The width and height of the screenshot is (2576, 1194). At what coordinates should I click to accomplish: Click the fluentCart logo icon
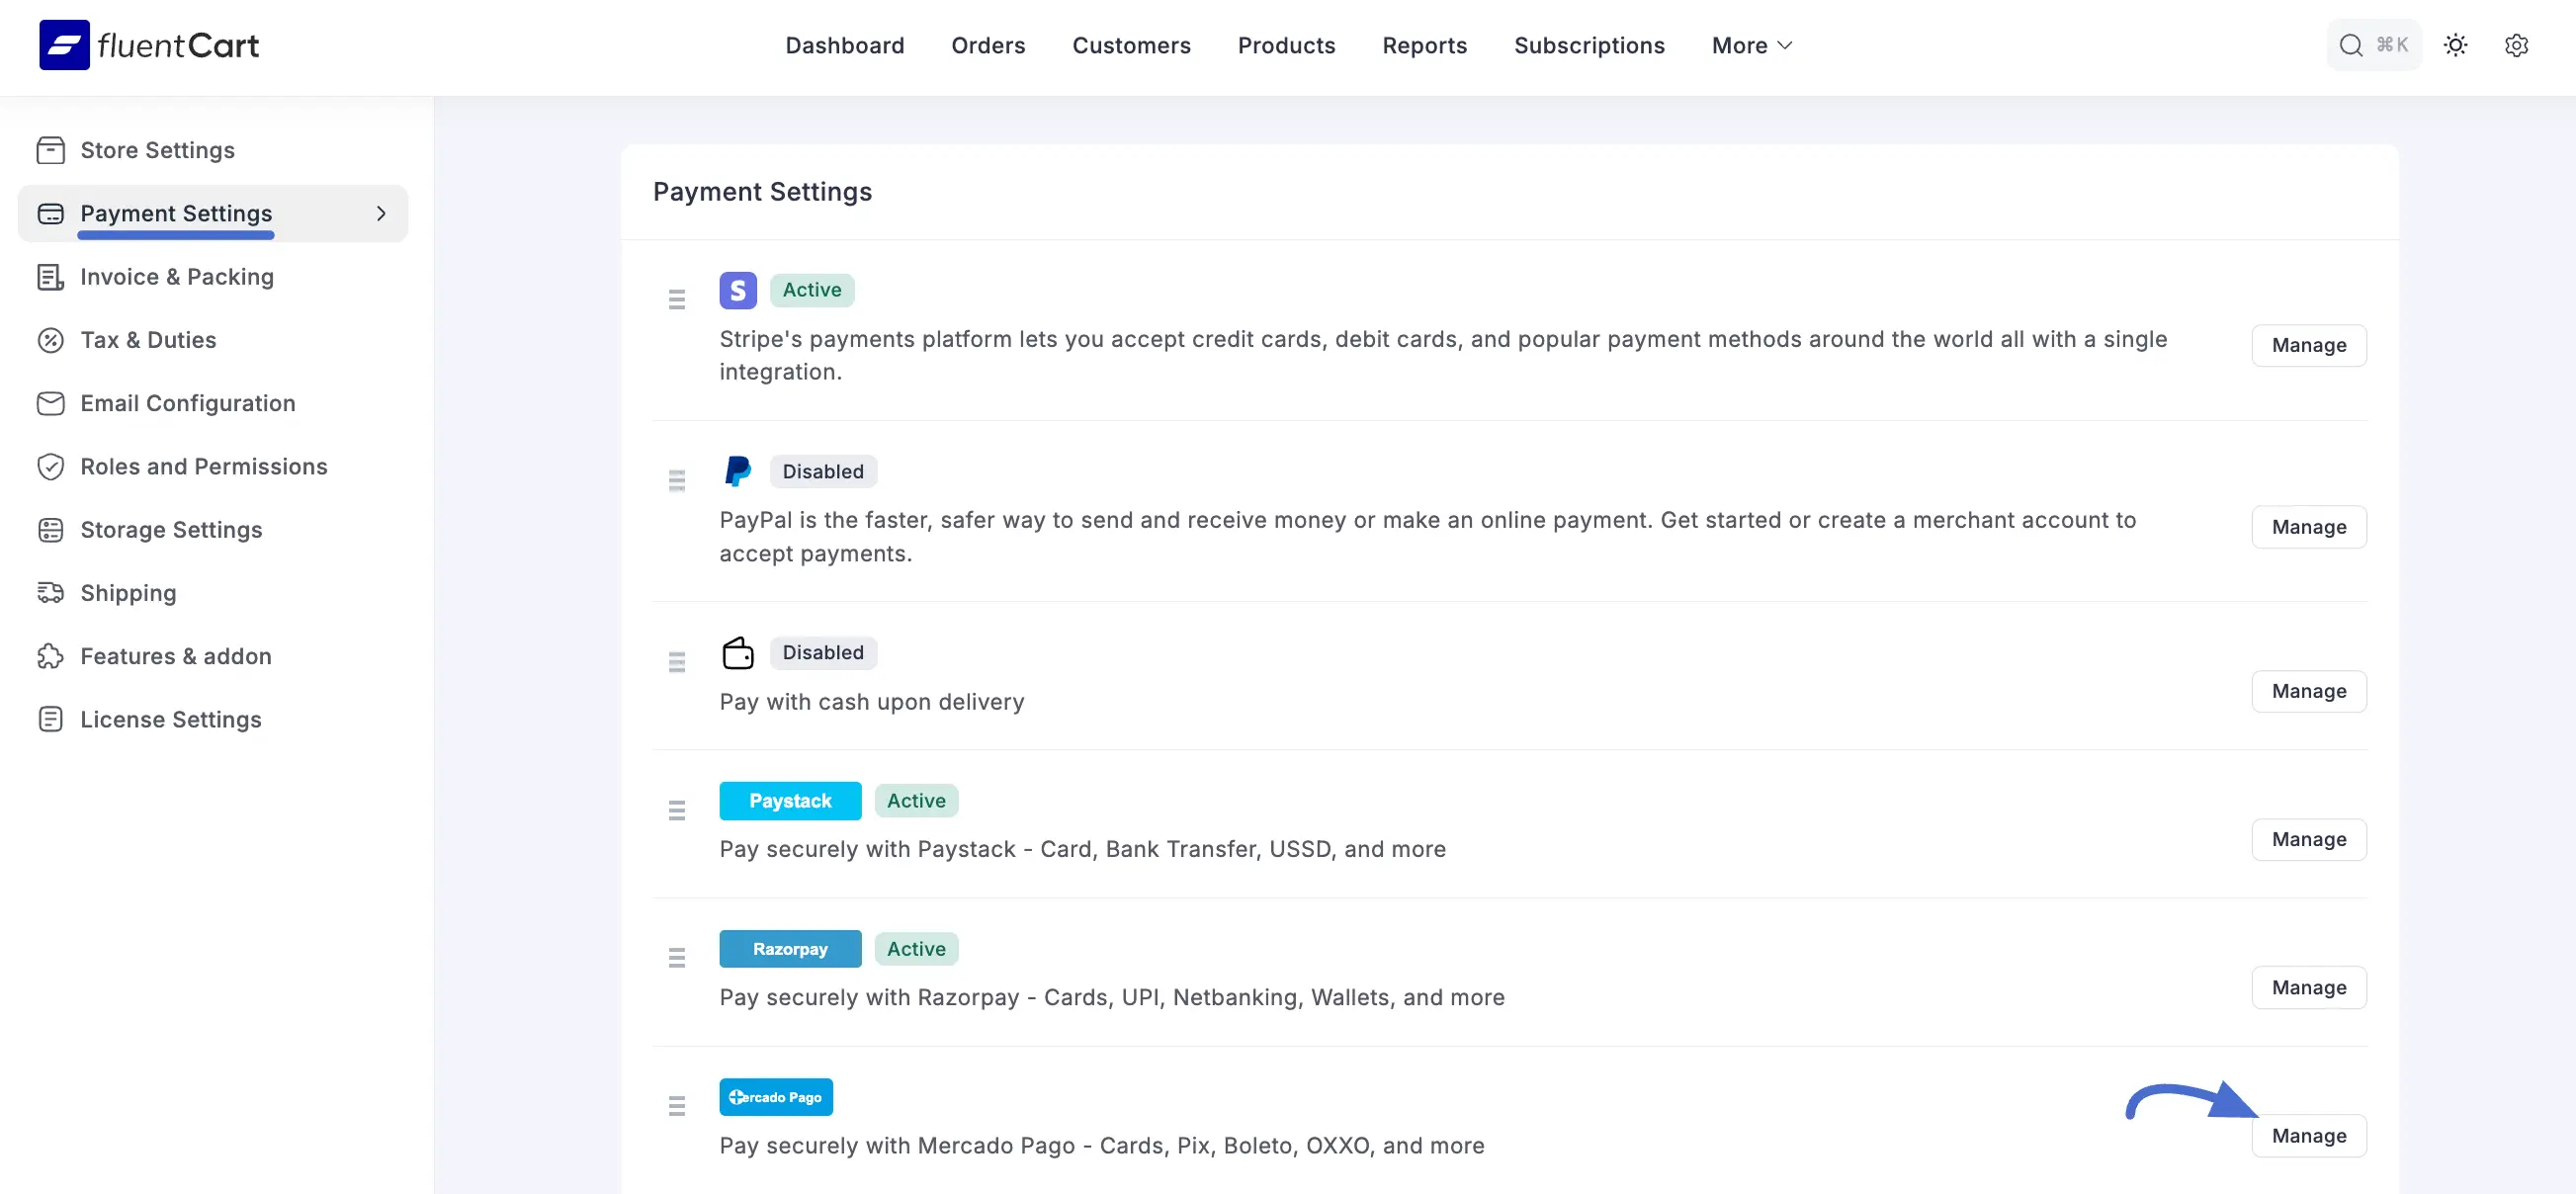tap(64, 45)
